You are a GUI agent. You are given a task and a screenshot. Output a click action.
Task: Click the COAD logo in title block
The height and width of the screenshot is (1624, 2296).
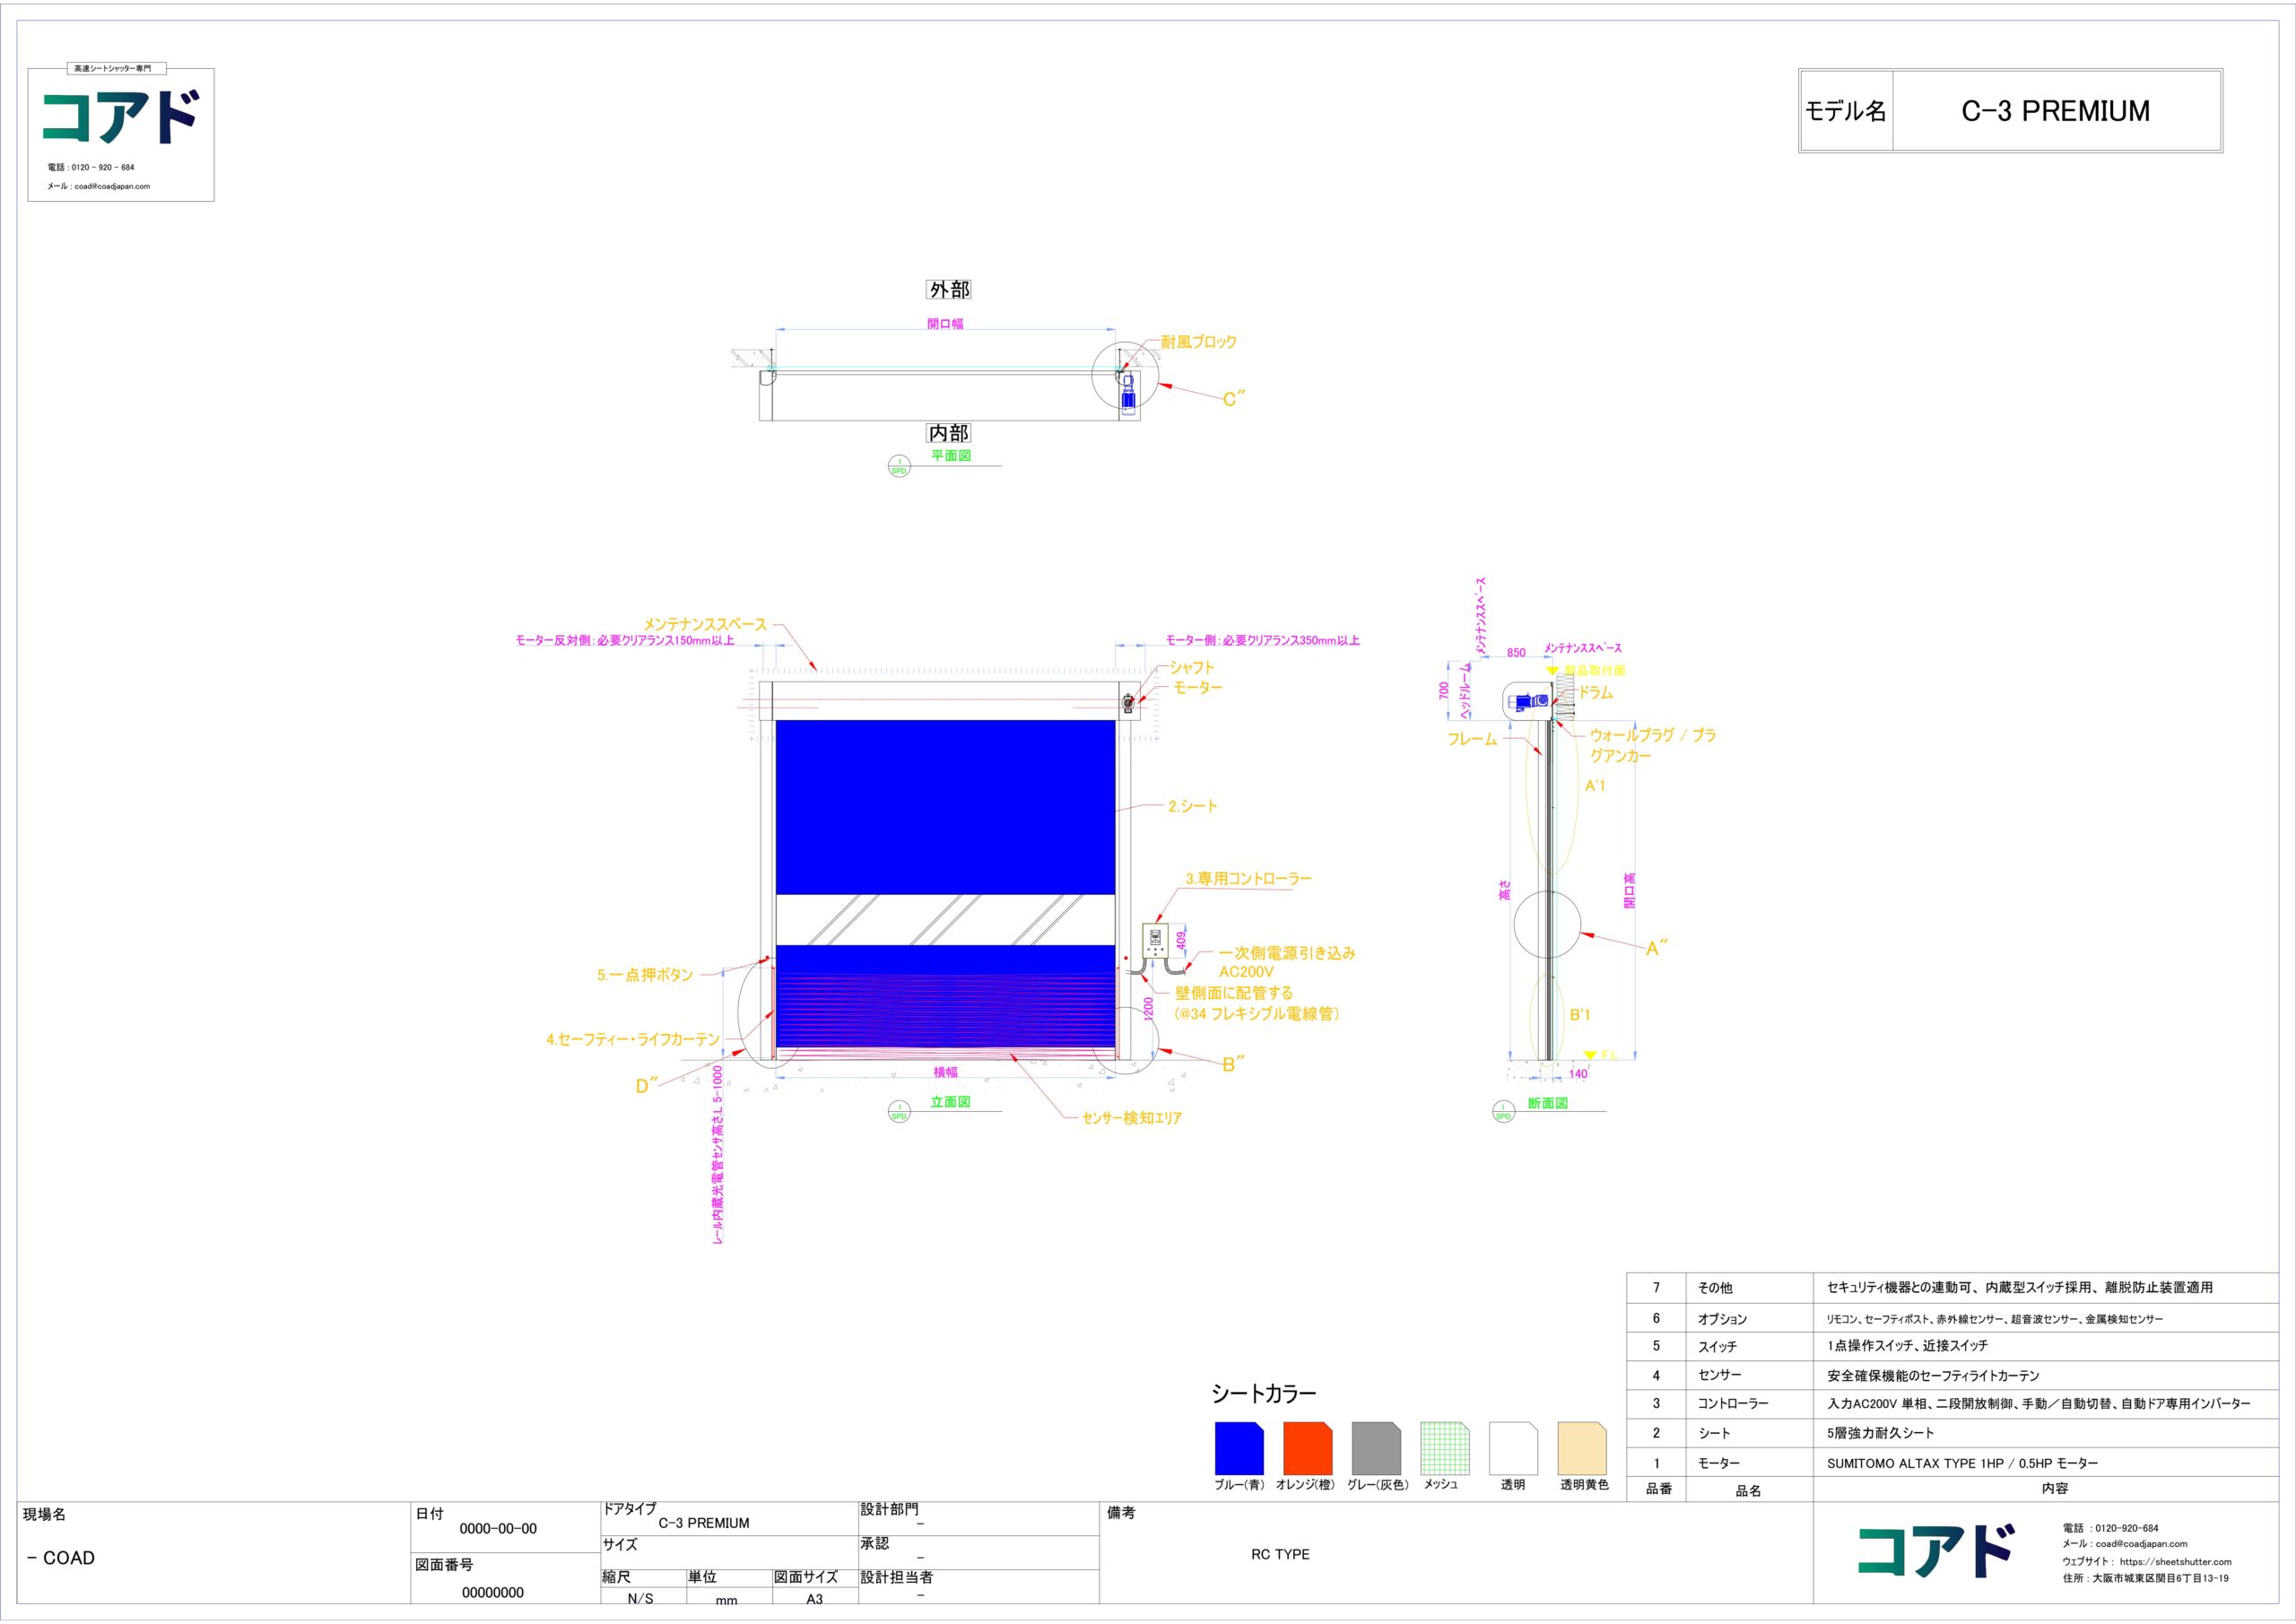click(x=1936, y=1552)
